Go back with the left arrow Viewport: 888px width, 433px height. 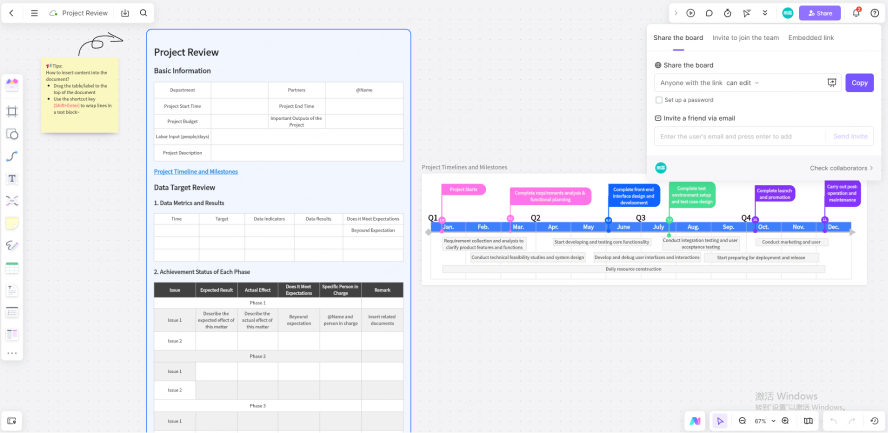(11, 13)
